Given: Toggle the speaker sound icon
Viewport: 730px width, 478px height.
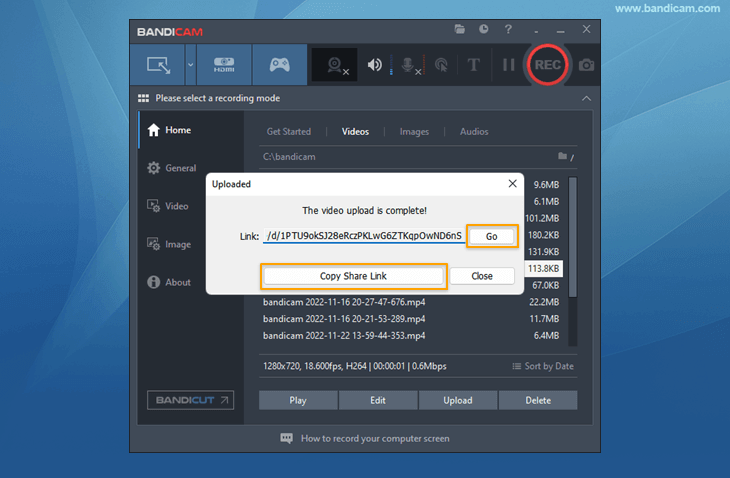Looking at the screenshot, I should [x=375, y=65].
